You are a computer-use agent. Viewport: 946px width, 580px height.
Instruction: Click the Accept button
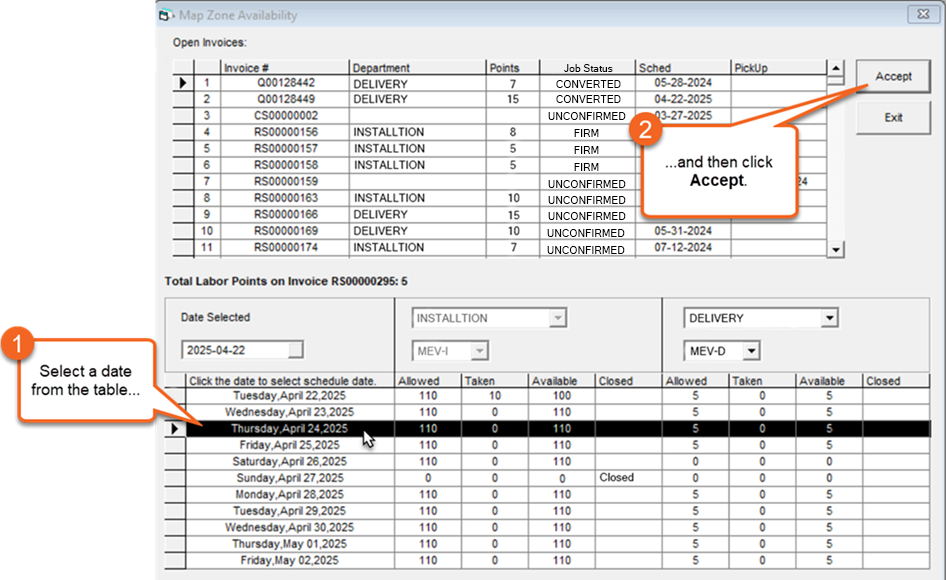point(893,77)
